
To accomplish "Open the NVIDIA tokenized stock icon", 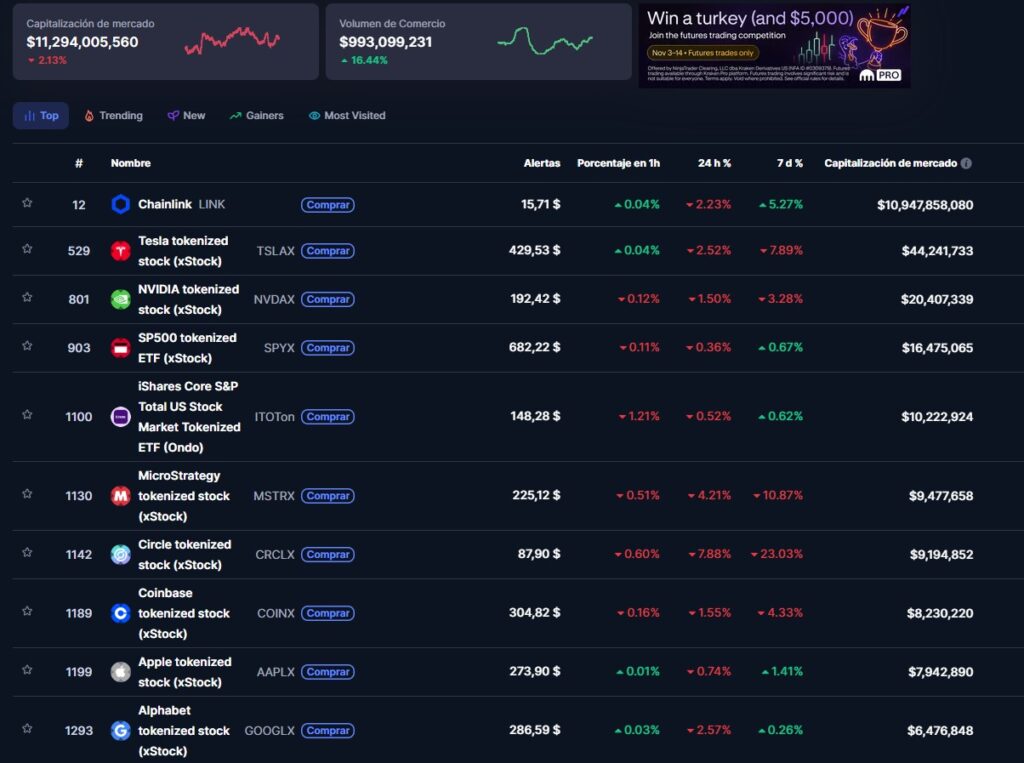I will point(120,299).
